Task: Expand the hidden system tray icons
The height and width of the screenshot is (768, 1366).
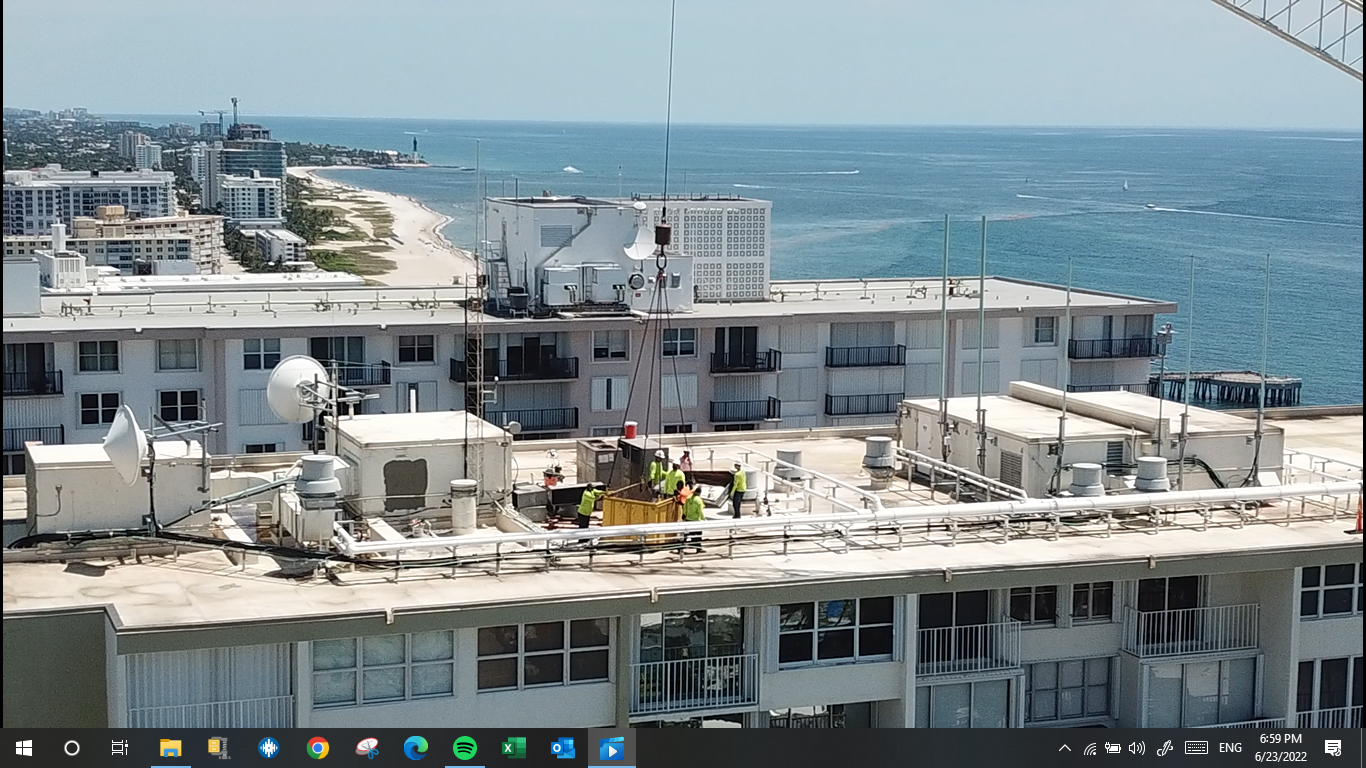Action: pyautogui.click(x=1065, y=748)
